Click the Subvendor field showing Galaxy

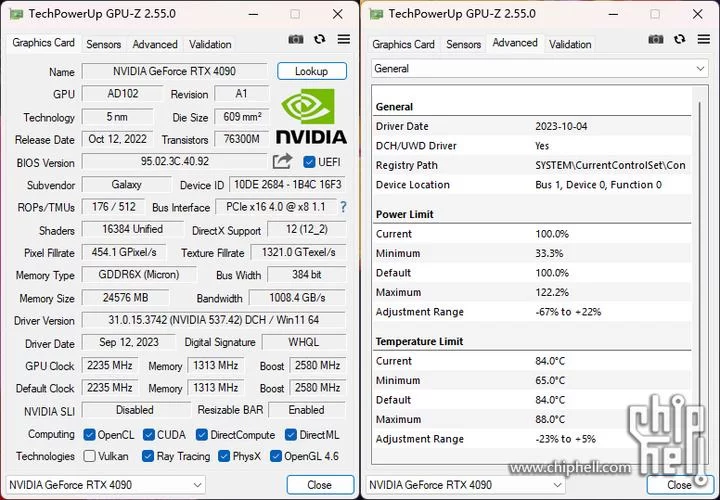126,185
